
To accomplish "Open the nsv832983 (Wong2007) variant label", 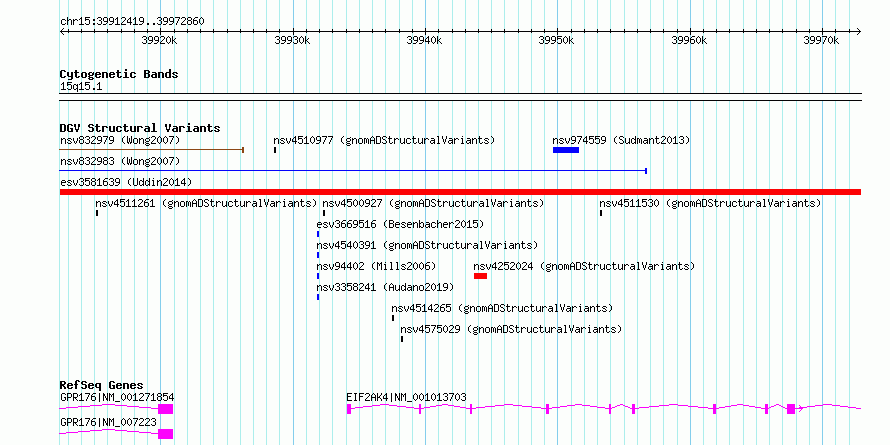I will click(120, 162).
